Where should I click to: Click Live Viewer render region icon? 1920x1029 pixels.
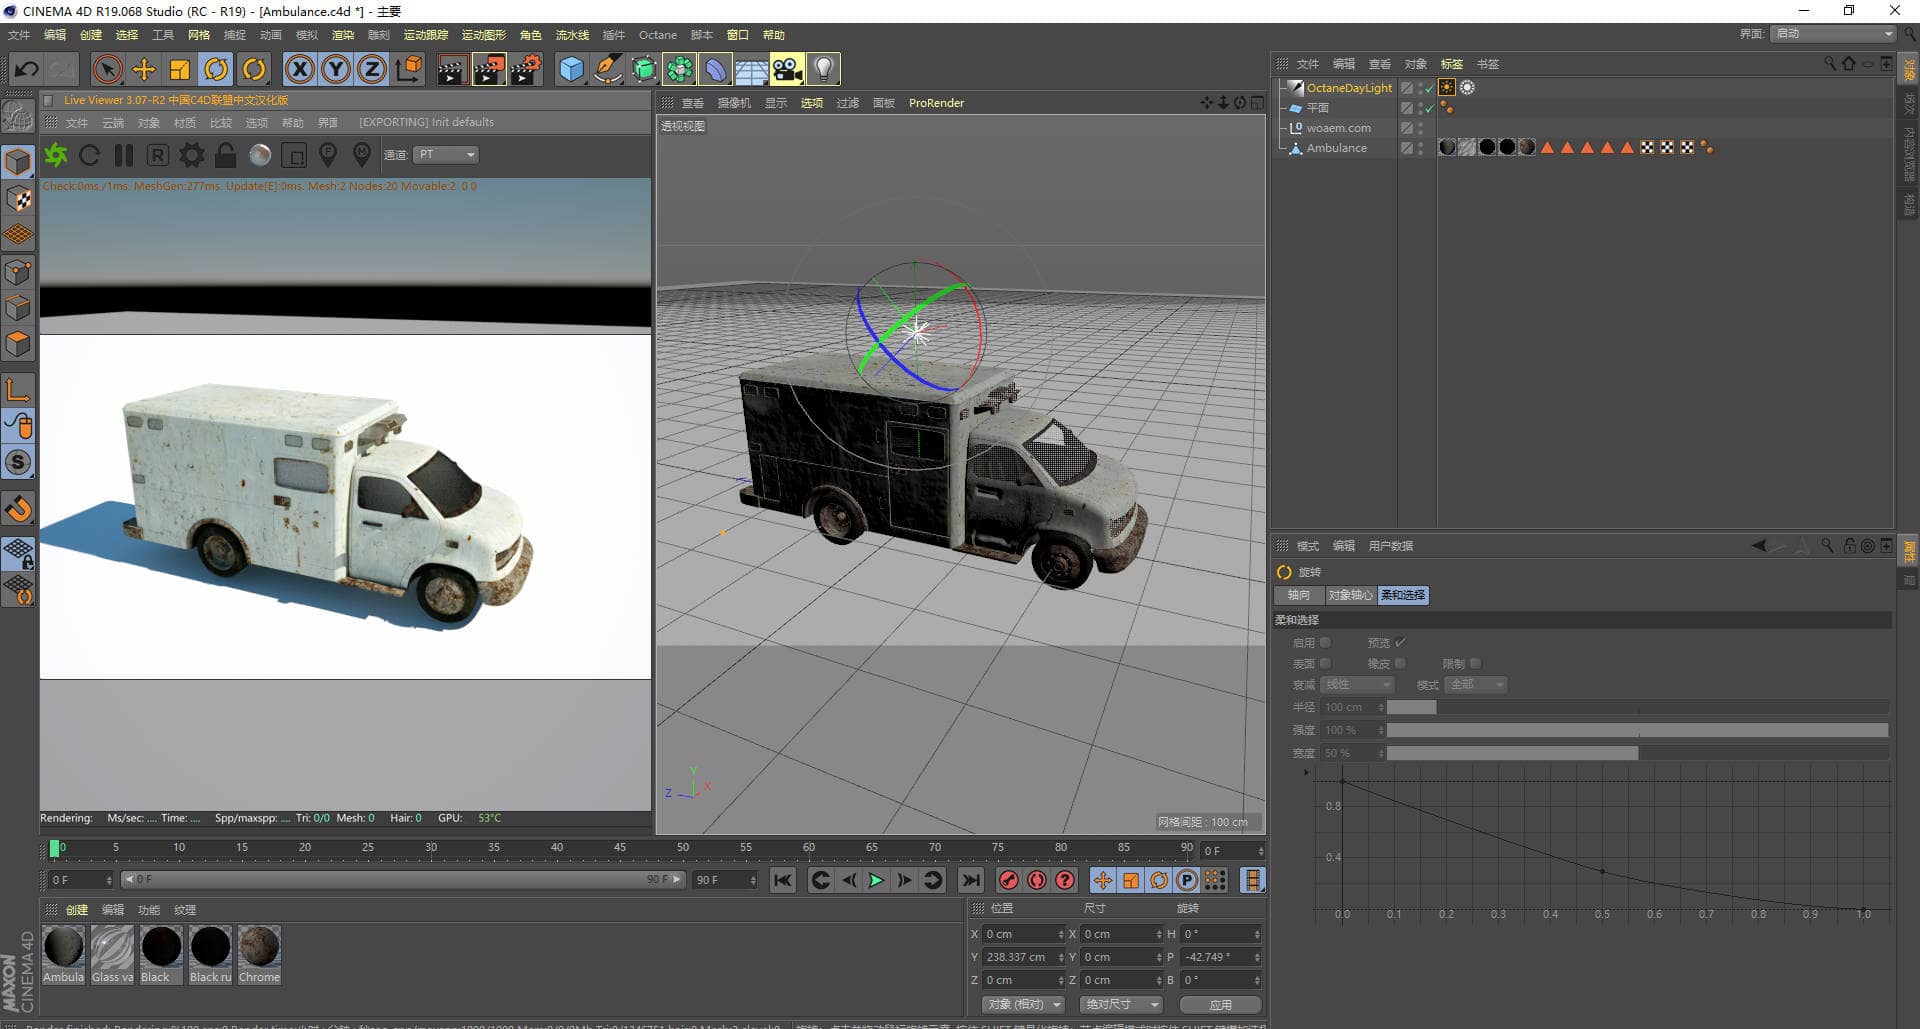coord(294,155)
